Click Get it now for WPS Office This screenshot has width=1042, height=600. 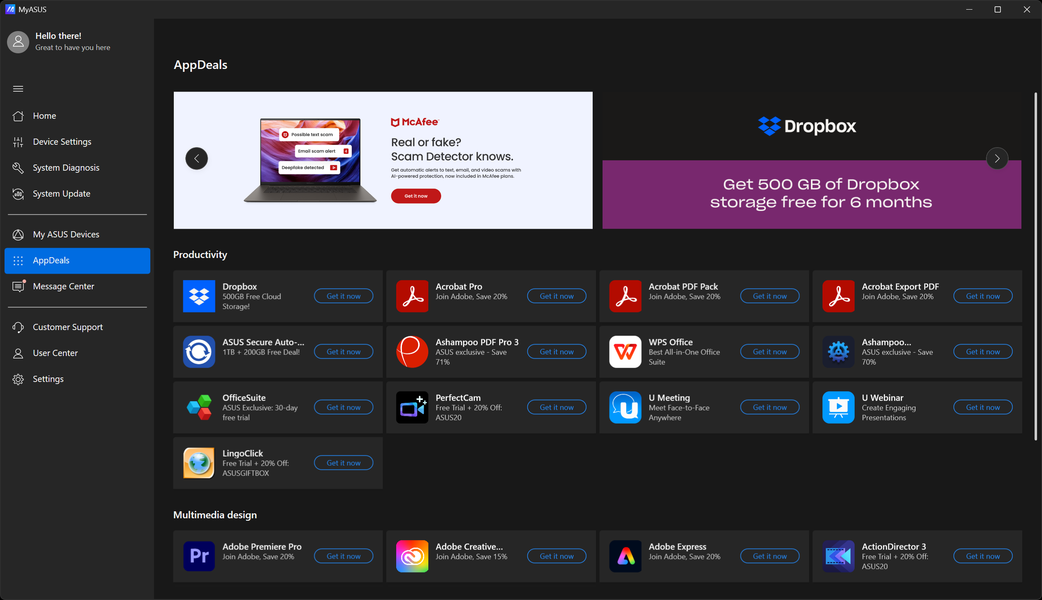(770, 351)
